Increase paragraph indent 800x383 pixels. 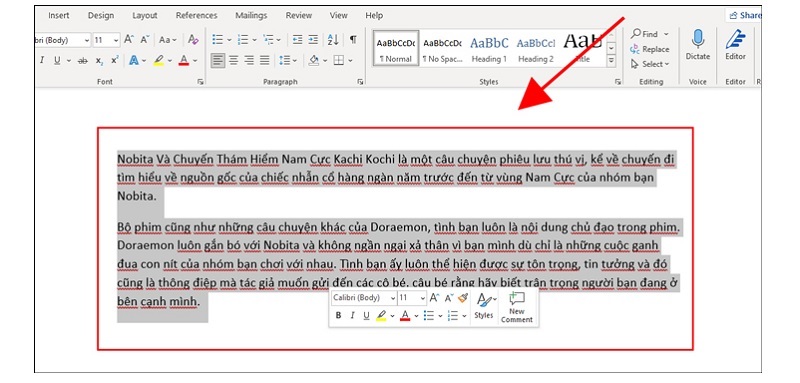pos(313,39)
